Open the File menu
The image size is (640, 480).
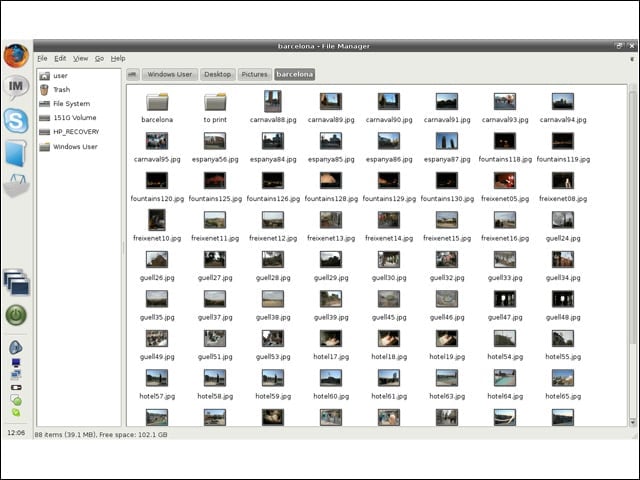coord(42,58)
